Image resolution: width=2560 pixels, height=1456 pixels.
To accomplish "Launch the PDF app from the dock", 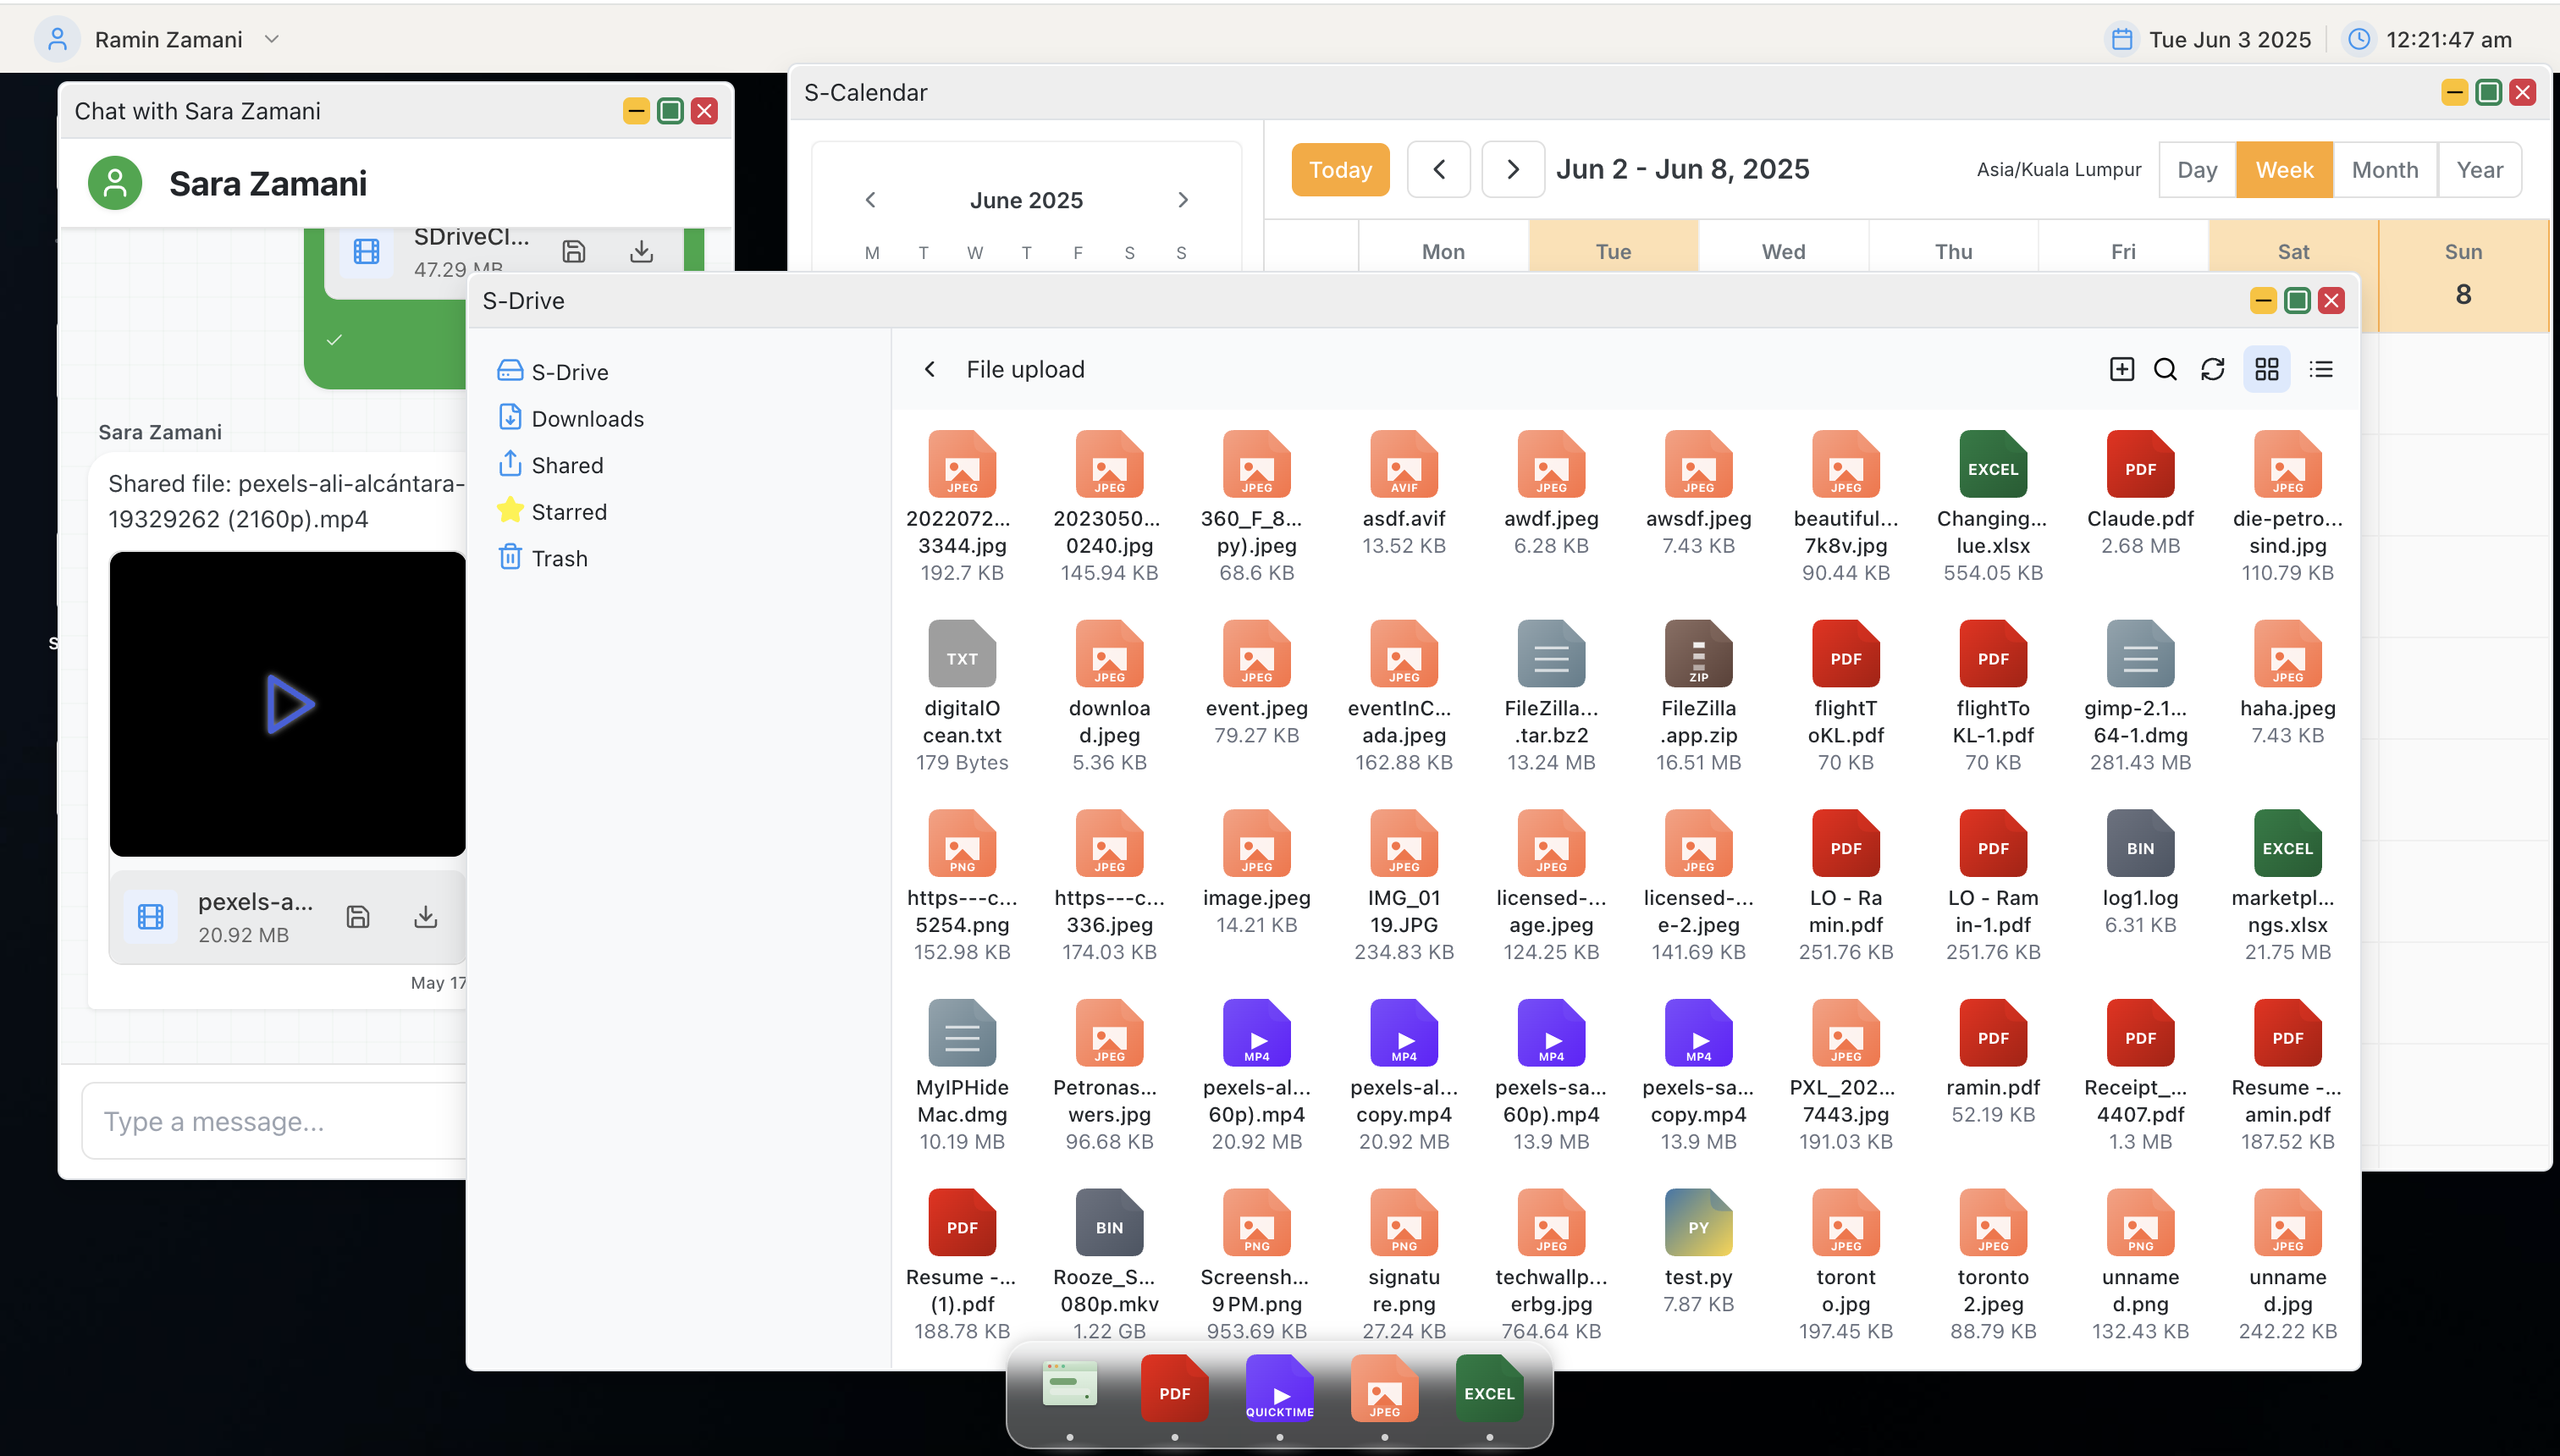I will (1174, 1390).
